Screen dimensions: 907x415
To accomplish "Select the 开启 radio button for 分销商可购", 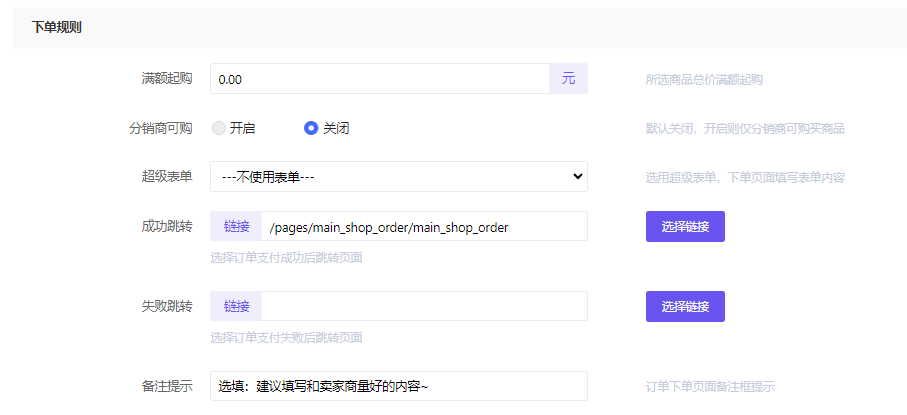I will click(x=218, y=128).
